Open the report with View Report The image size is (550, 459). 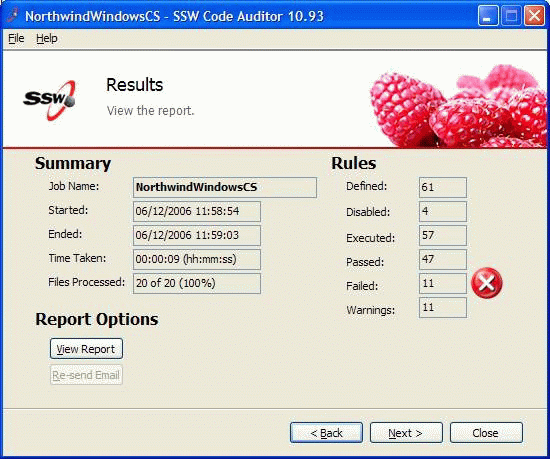[86, 349]
